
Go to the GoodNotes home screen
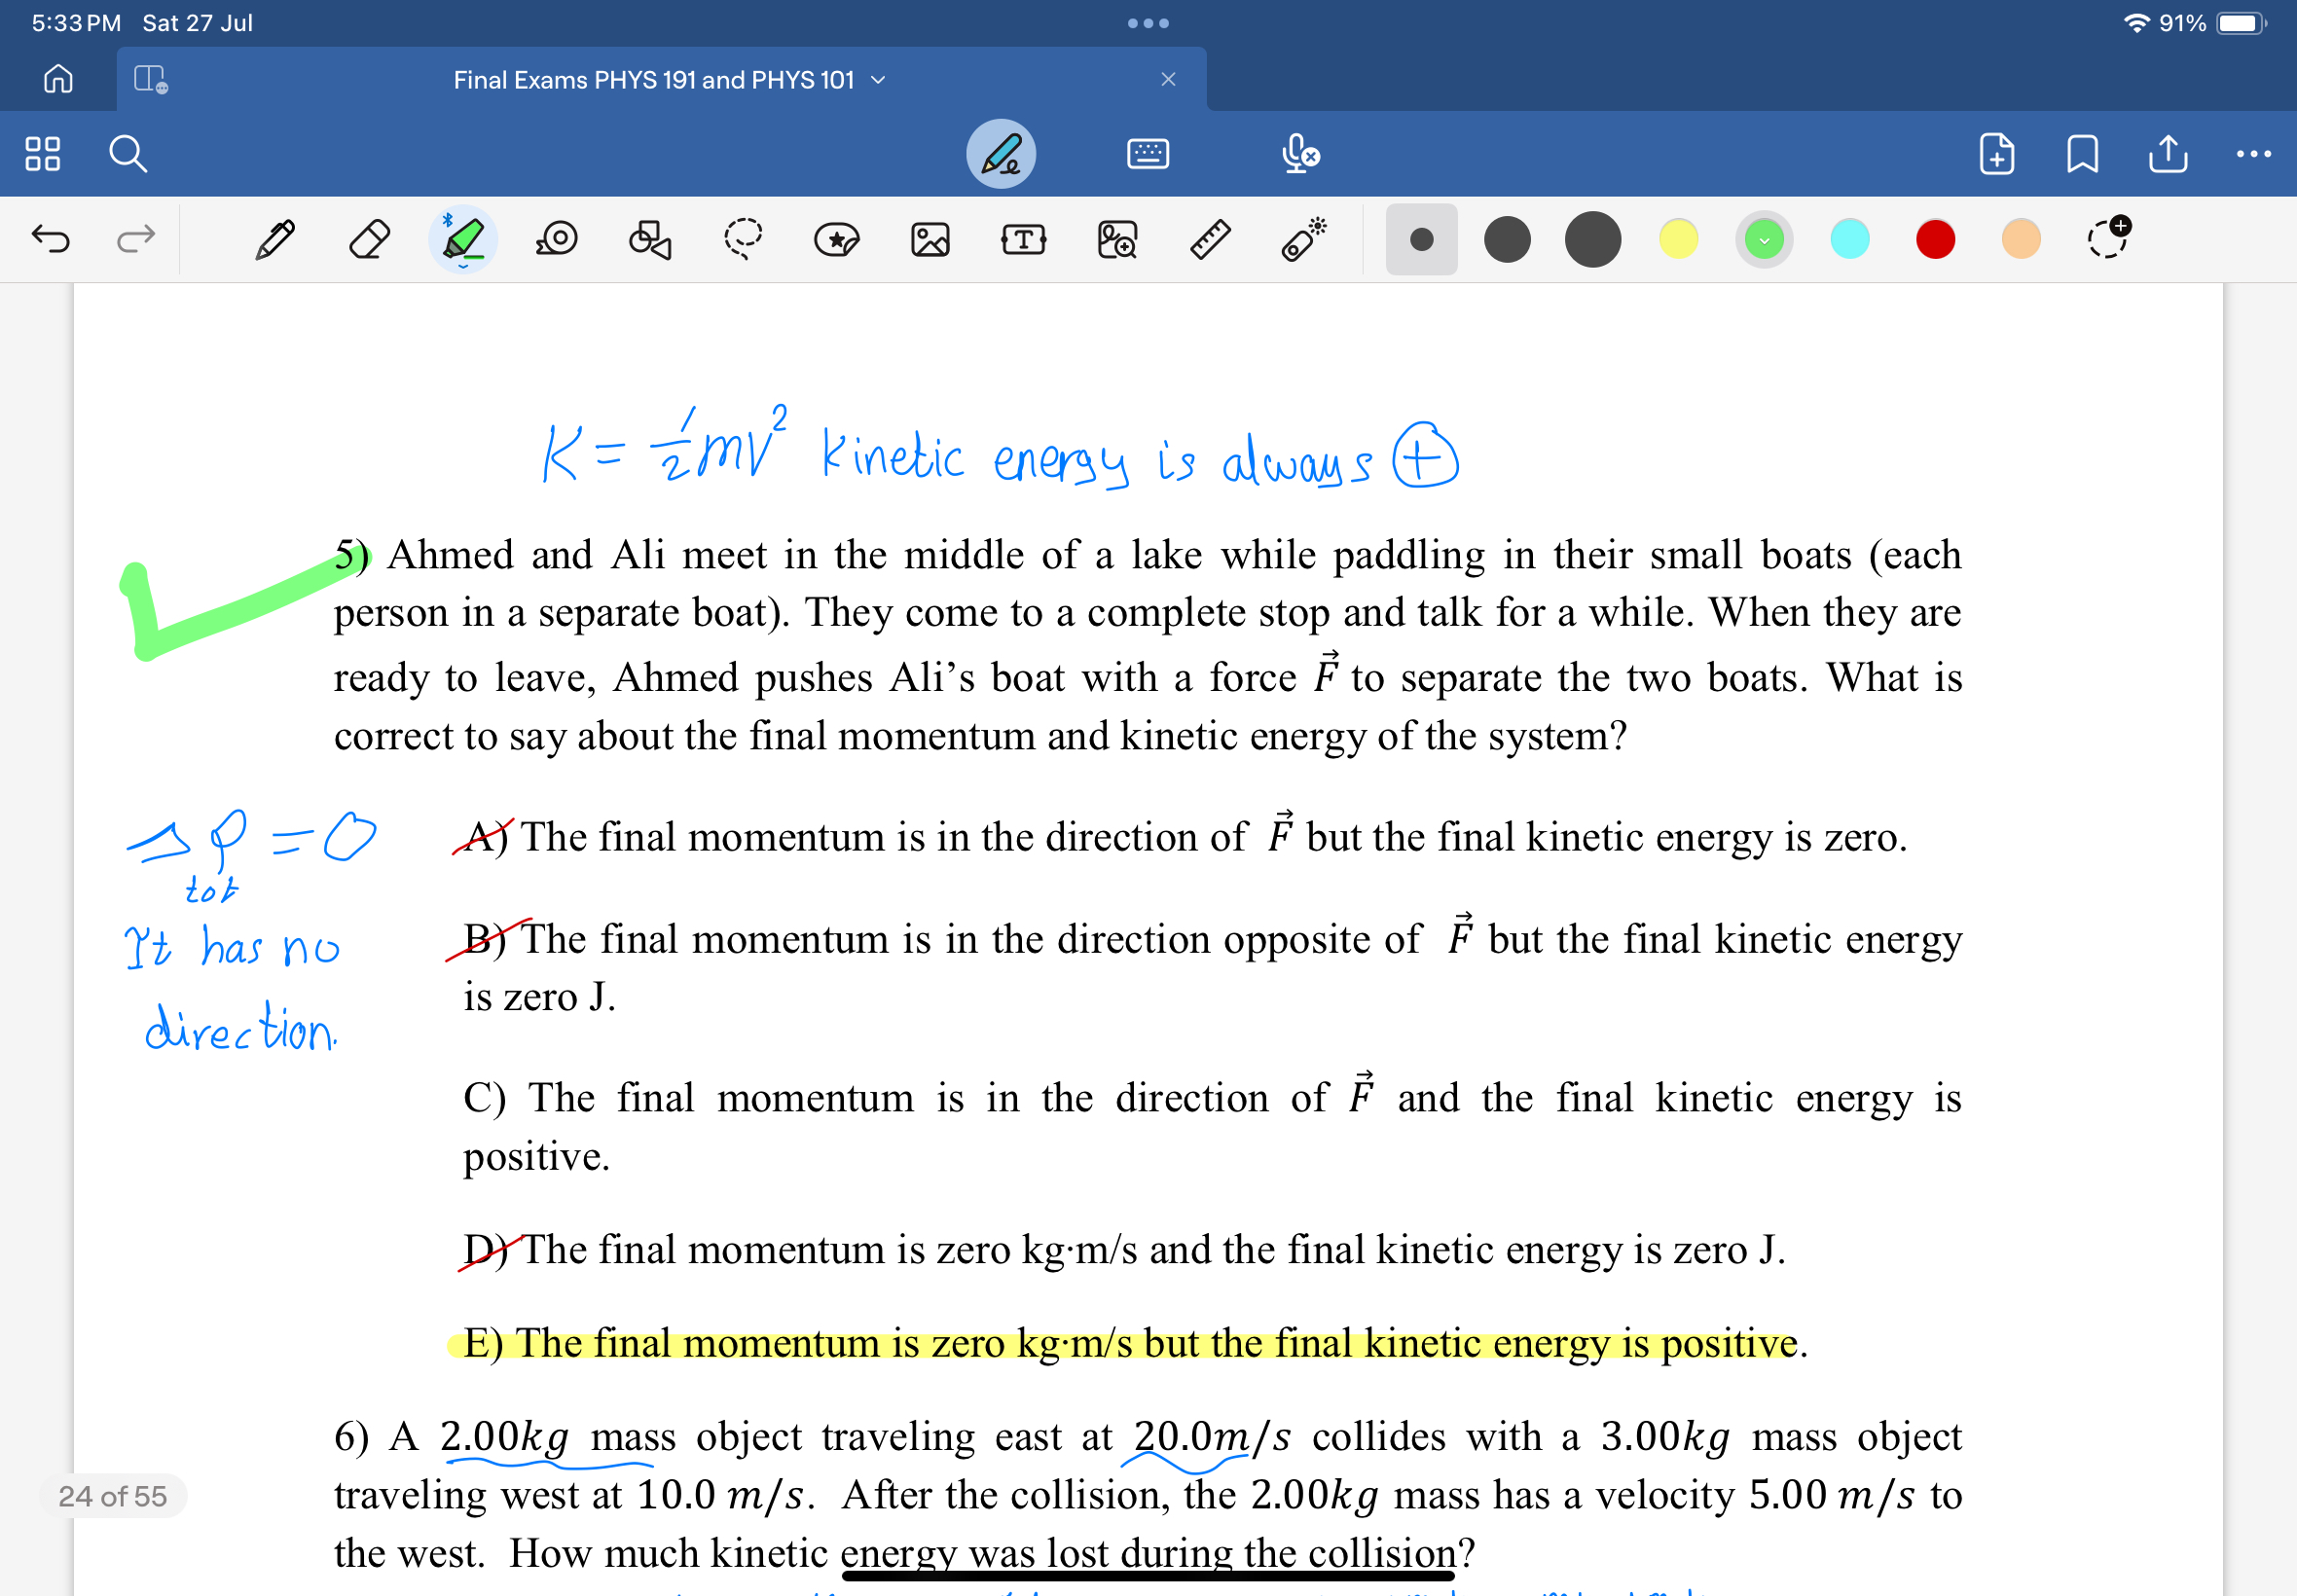pyautogui.click(x=57, y=80)
